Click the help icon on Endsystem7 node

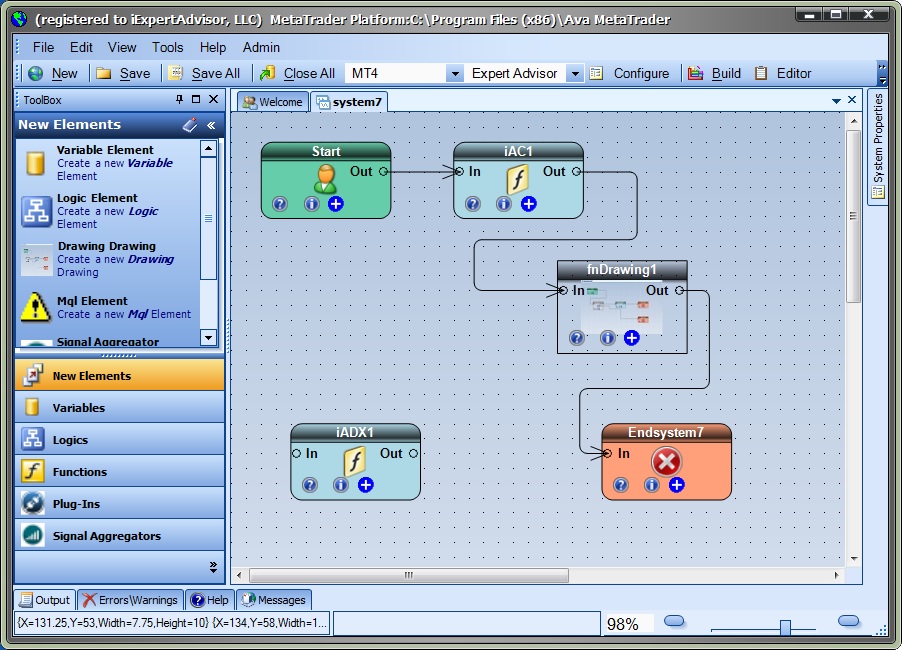(x=621, y=485)
